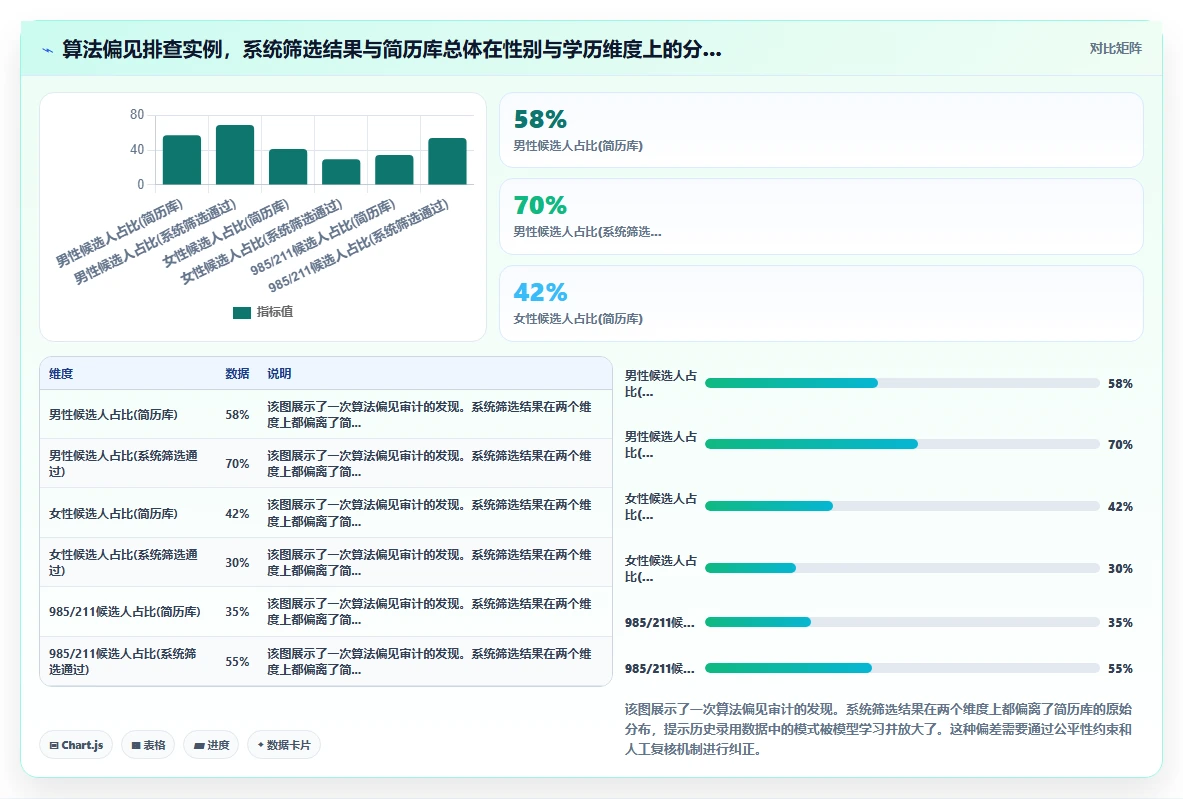Click the shortest bar in the bar chart
The height and width of the screenshot is (799, 1183).
coord(341,172)
